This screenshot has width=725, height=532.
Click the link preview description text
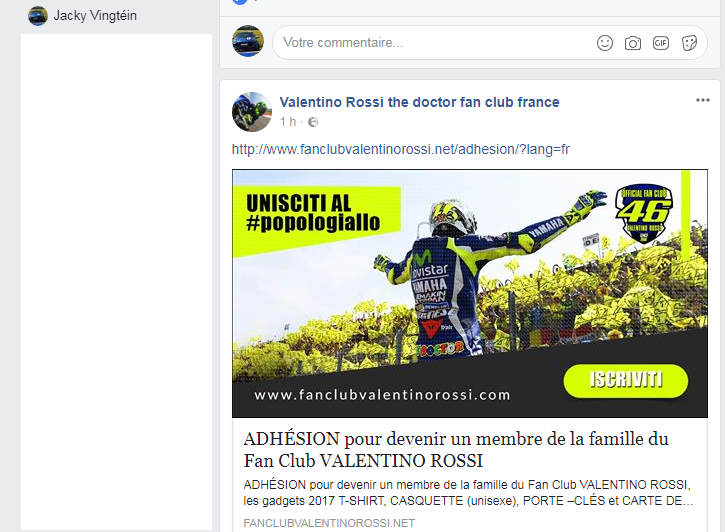(468, 493)
